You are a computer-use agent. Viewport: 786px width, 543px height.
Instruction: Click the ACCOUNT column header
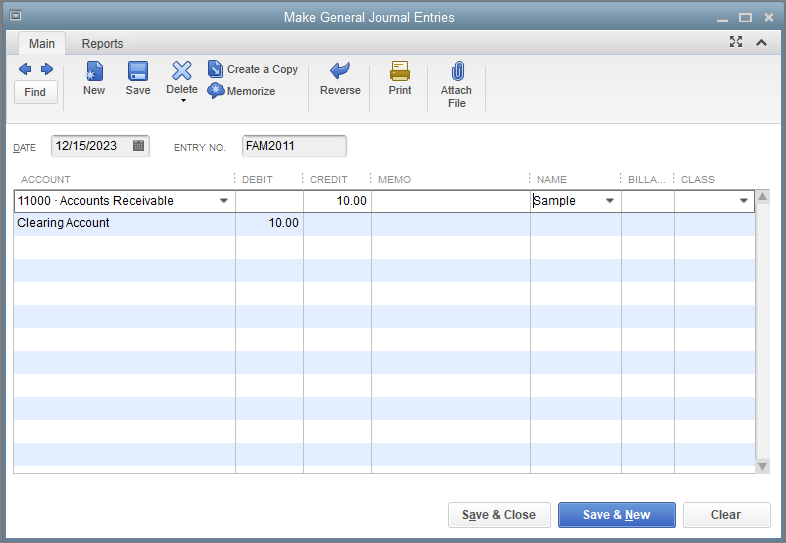click(x=46, y=179)
